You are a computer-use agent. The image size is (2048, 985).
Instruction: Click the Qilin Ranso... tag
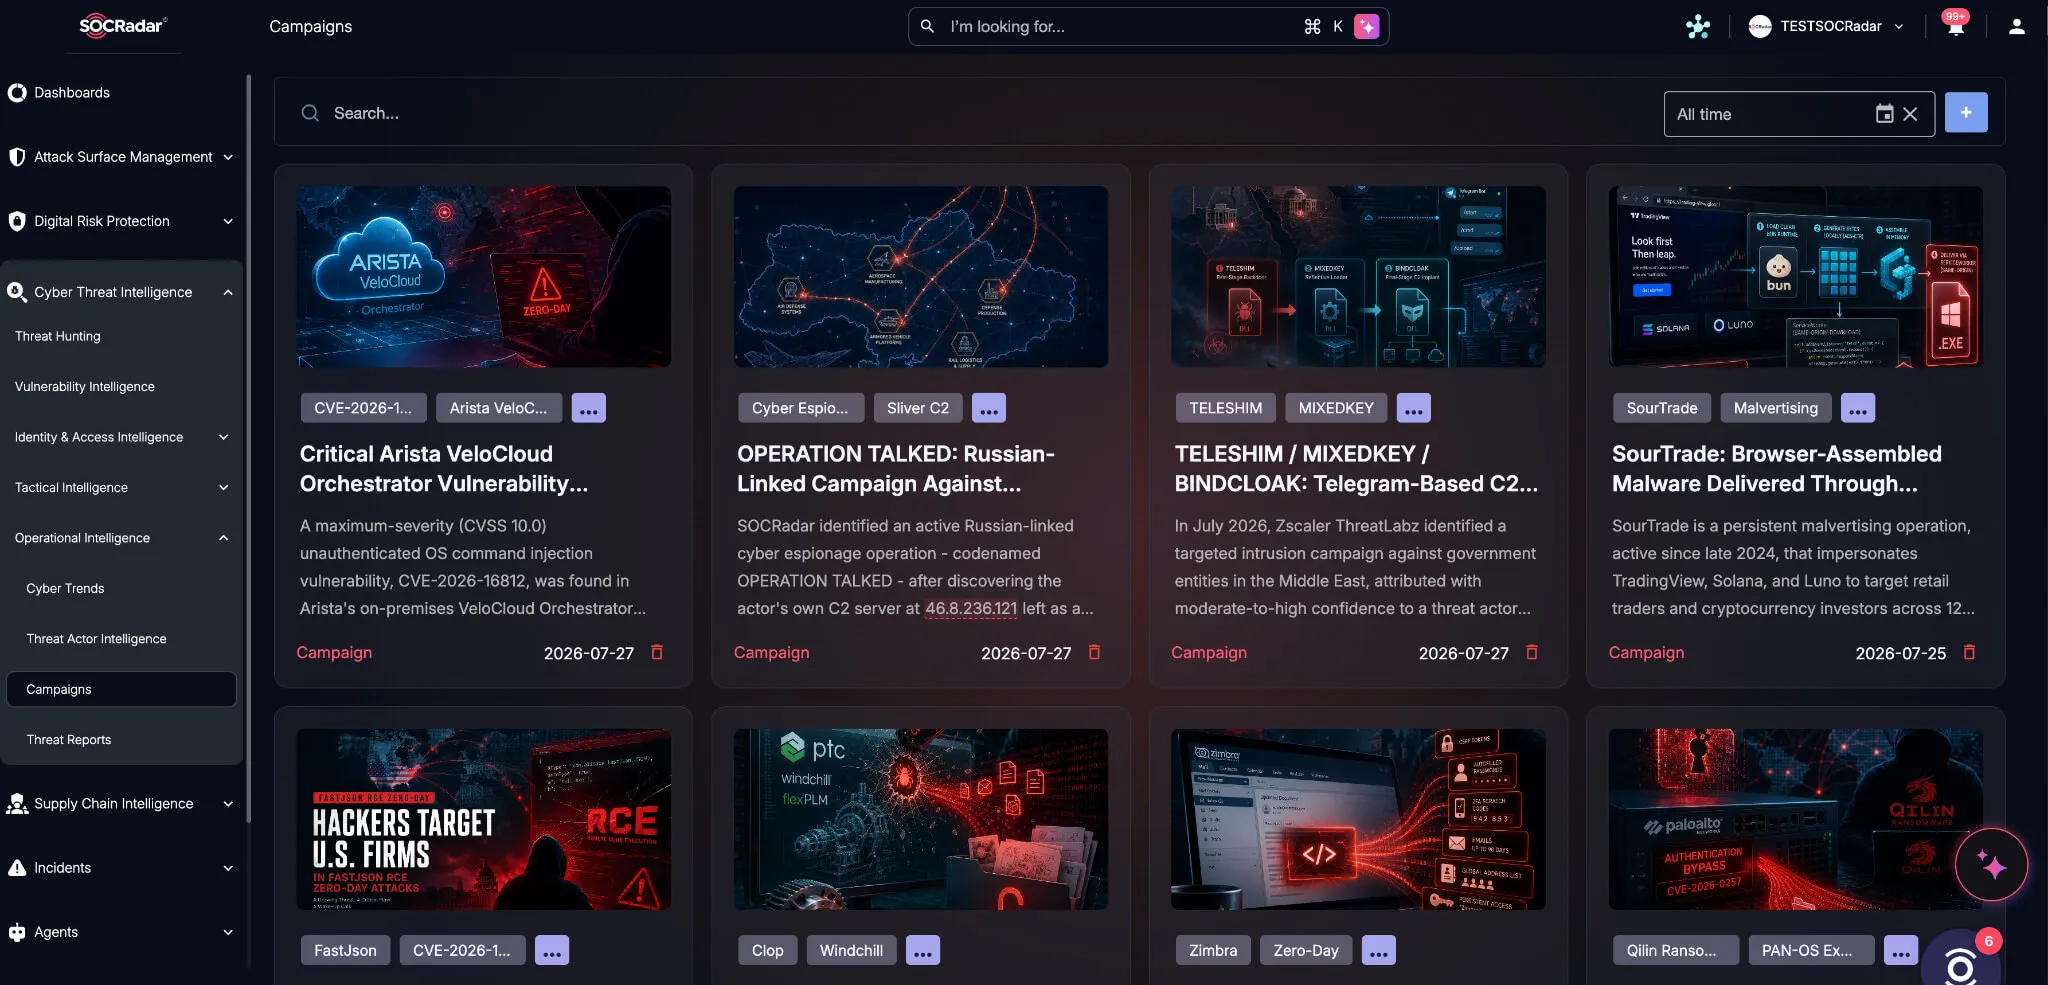(1676, 950)
